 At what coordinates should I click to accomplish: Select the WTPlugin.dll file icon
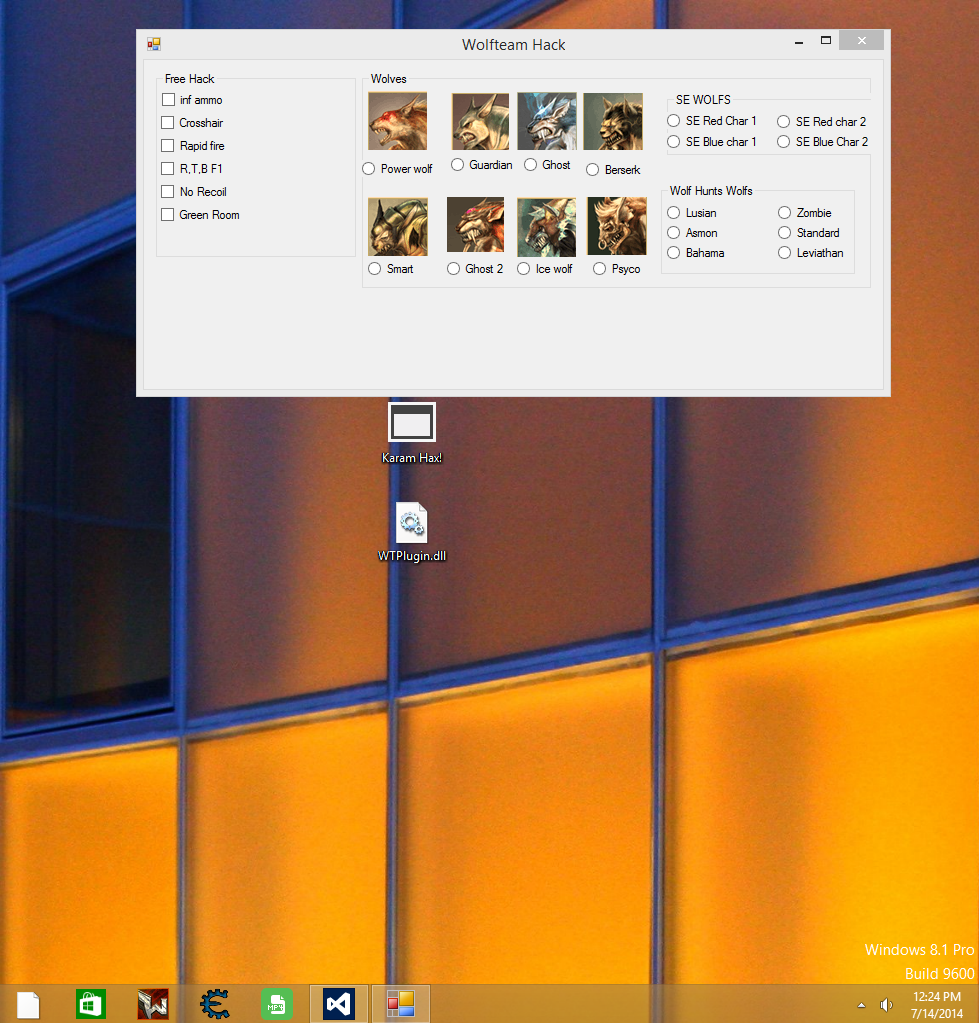coord(412,532)
